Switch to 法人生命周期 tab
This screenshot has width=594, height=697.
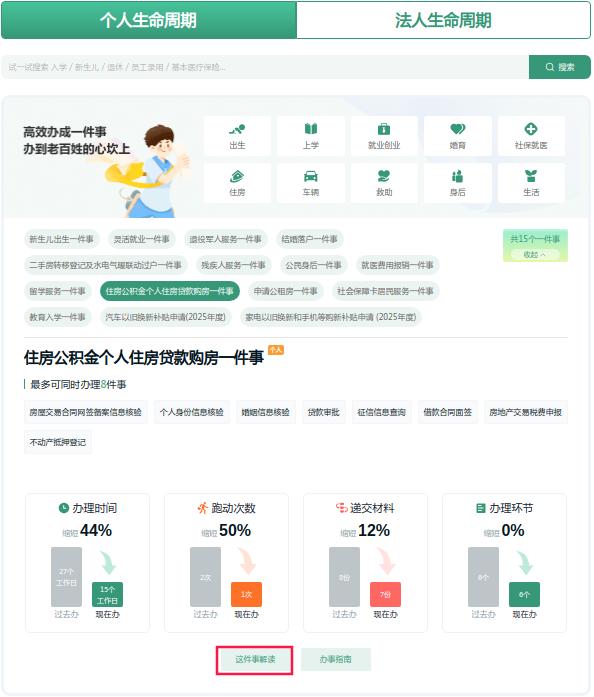tap(443, 20)
